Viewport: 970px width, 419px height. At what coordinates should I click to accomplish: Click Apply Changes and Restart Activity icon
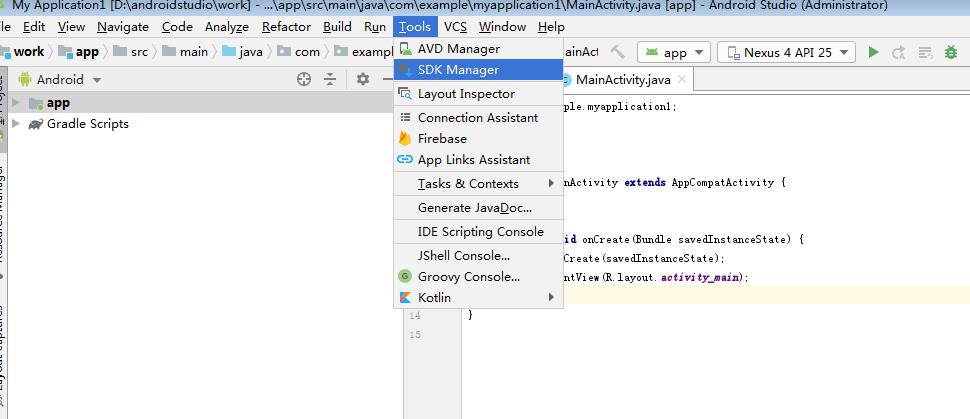pyautogui.click(x=899, y=53)
